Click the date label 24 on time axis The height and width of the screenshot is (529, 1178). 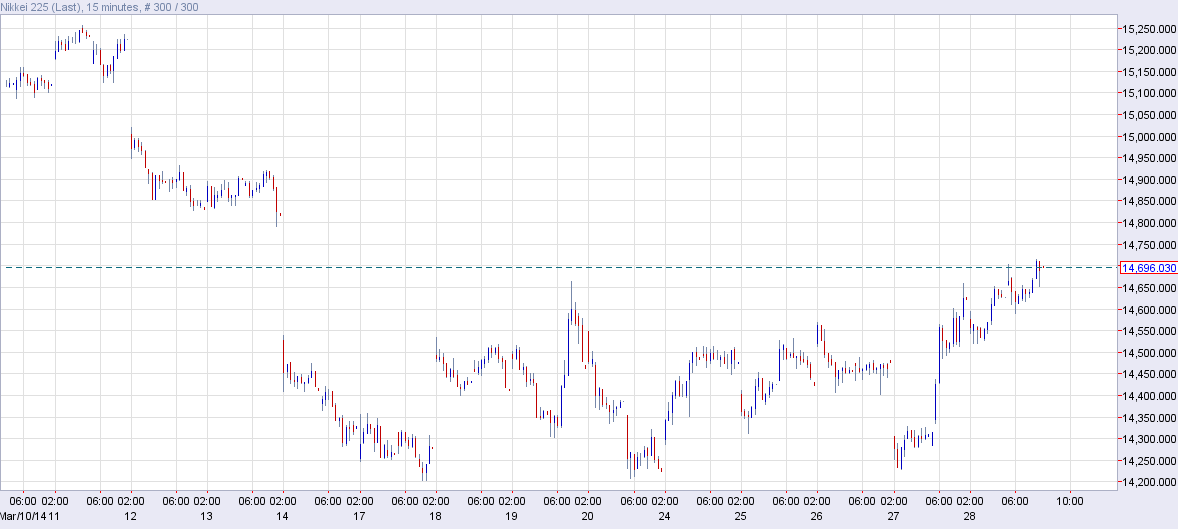[664, 516]
